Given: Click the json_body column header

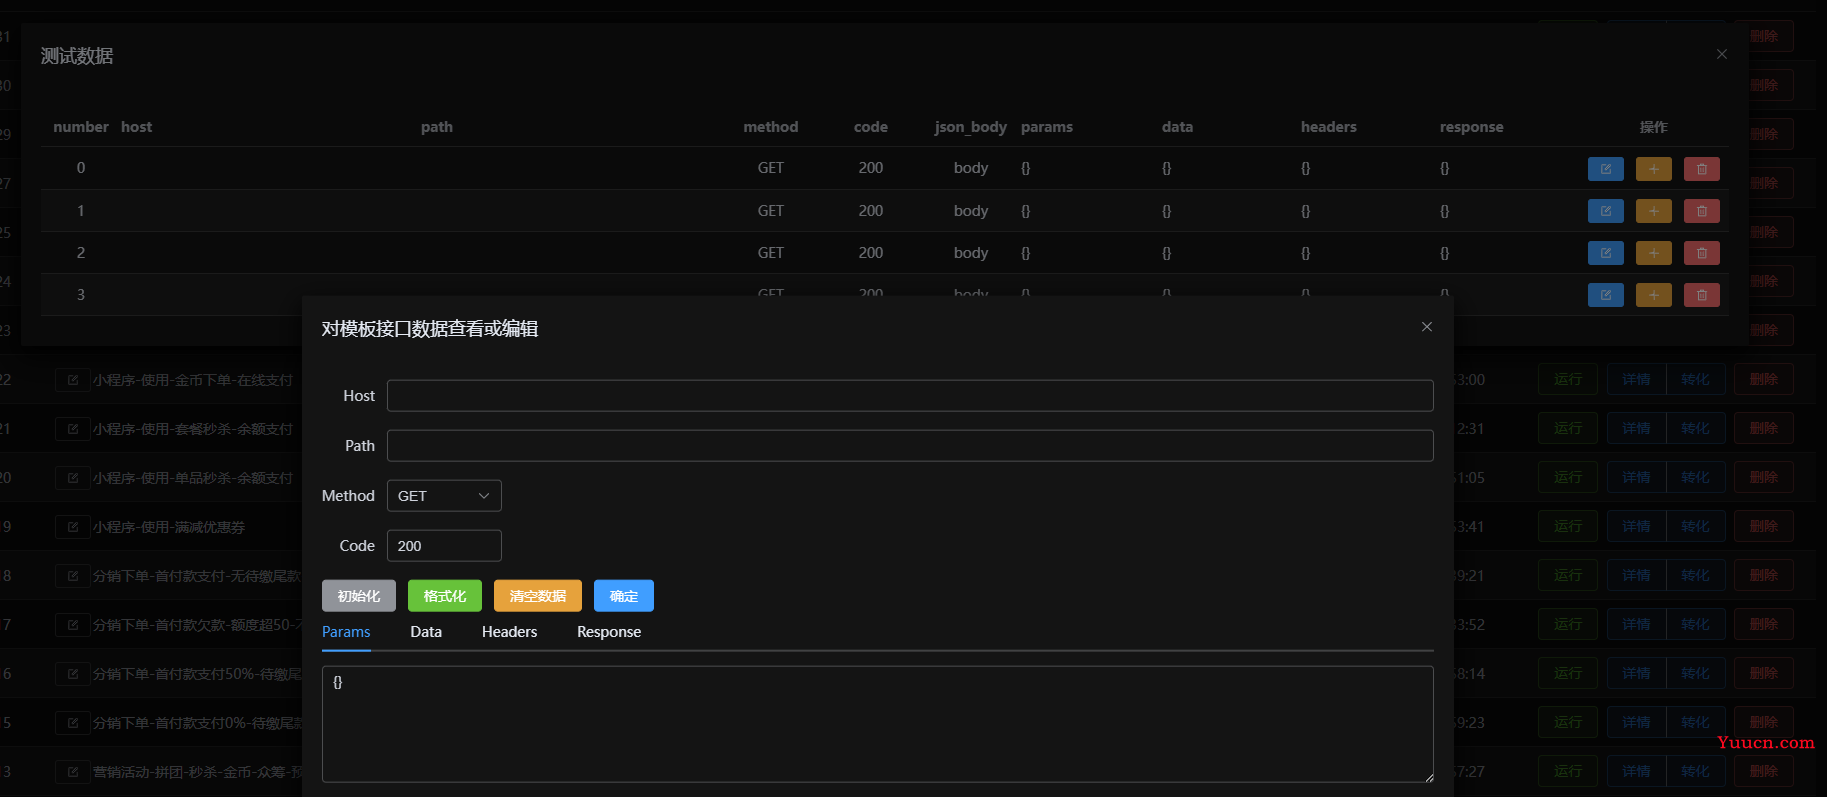Looking at the screenshot, I should coord(971,127).
